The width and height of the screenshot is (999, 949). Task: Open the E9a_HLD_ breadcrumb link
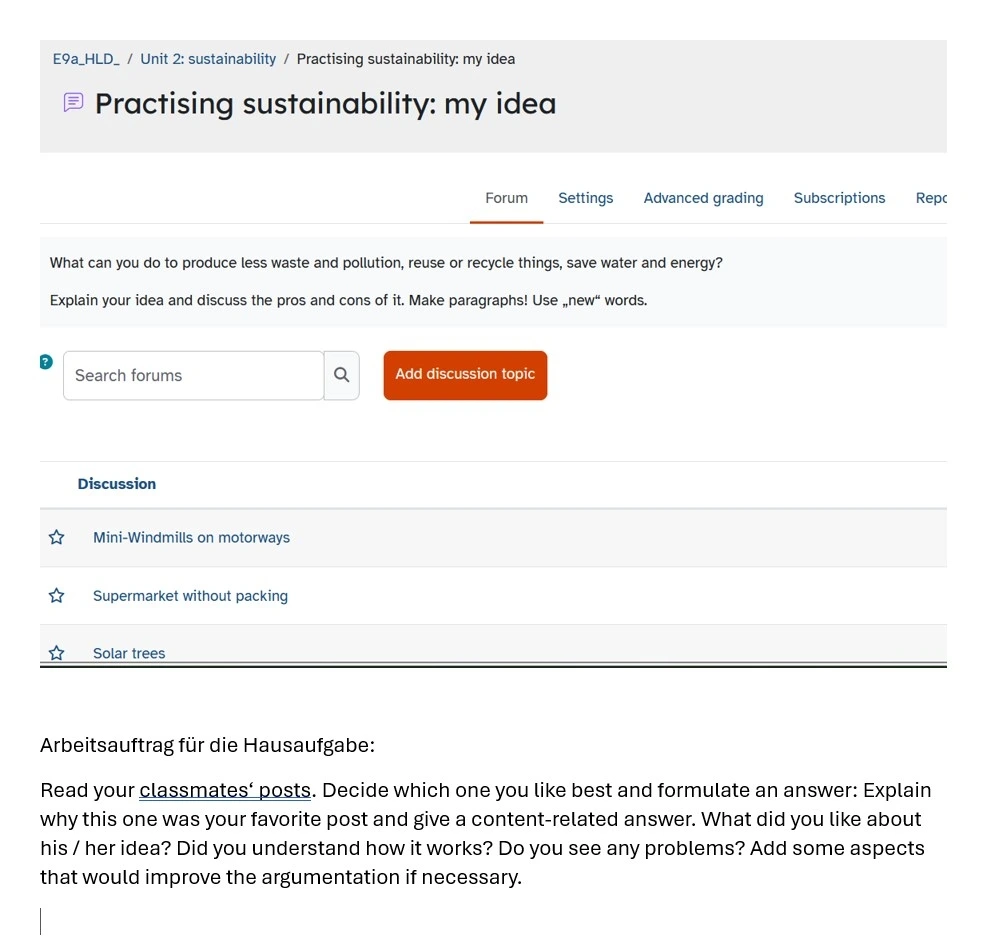(86, 59)
